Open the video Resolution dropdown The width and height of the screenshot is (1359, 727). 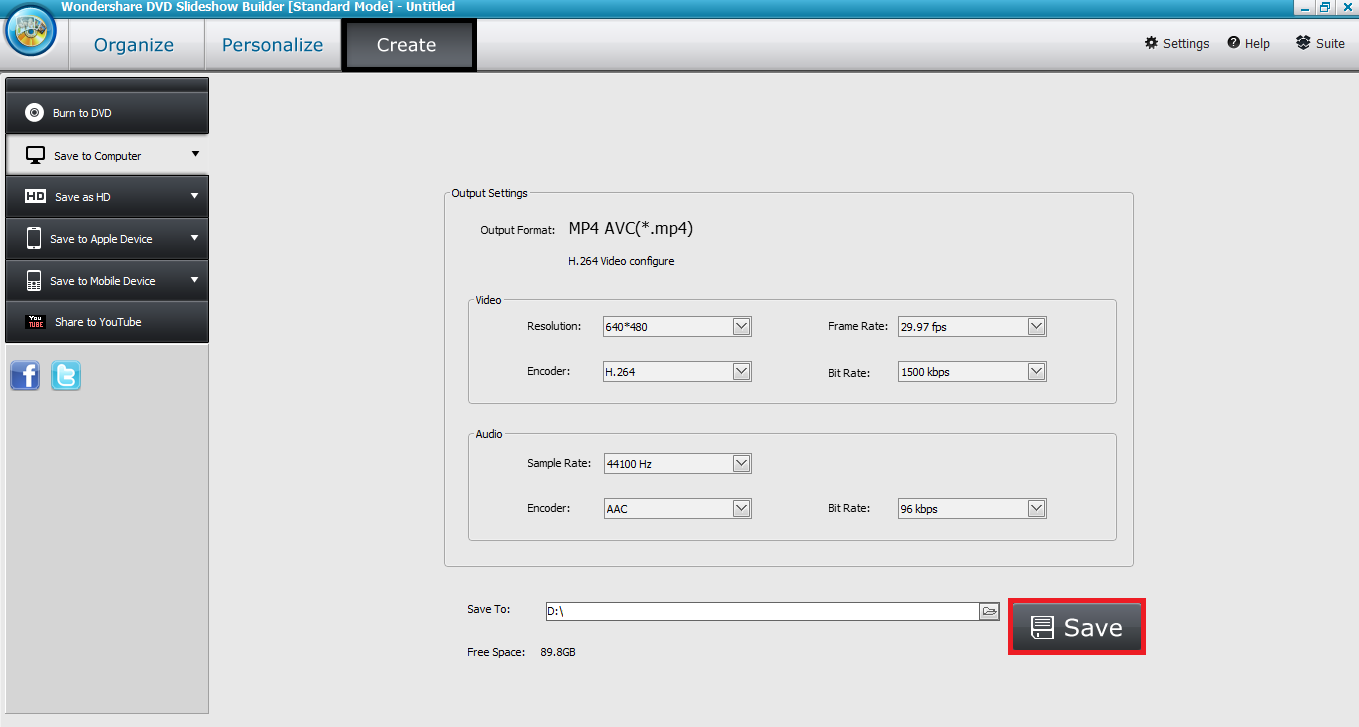click(x=677, y=326)
